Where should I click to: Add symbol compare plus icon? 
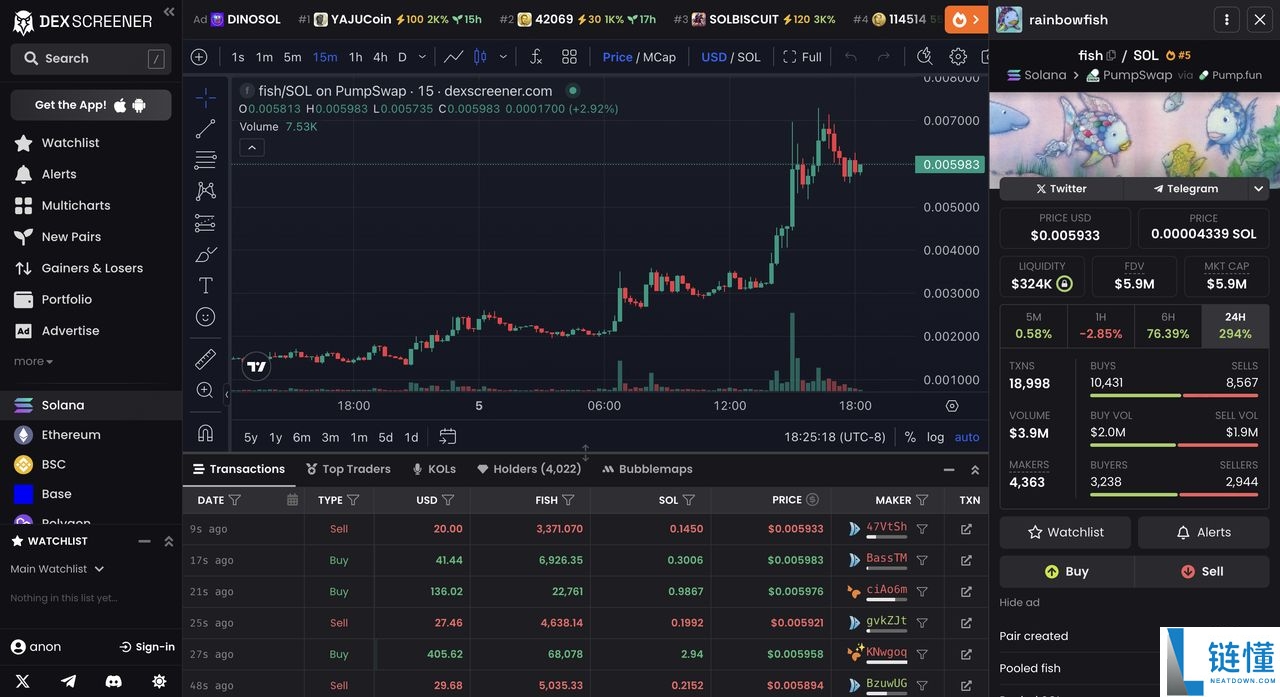click(x=199, y=57)
